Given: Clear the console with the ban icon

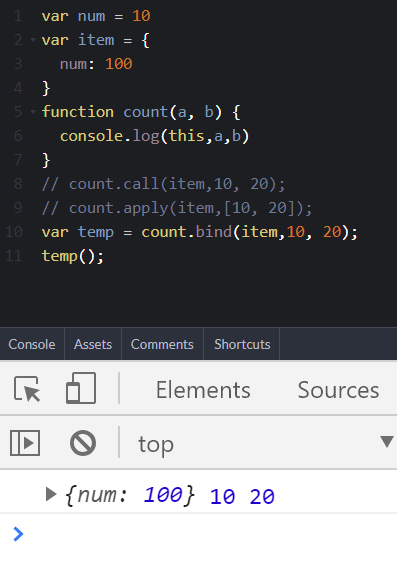Looking at the screenshot, I should (83, 443).
